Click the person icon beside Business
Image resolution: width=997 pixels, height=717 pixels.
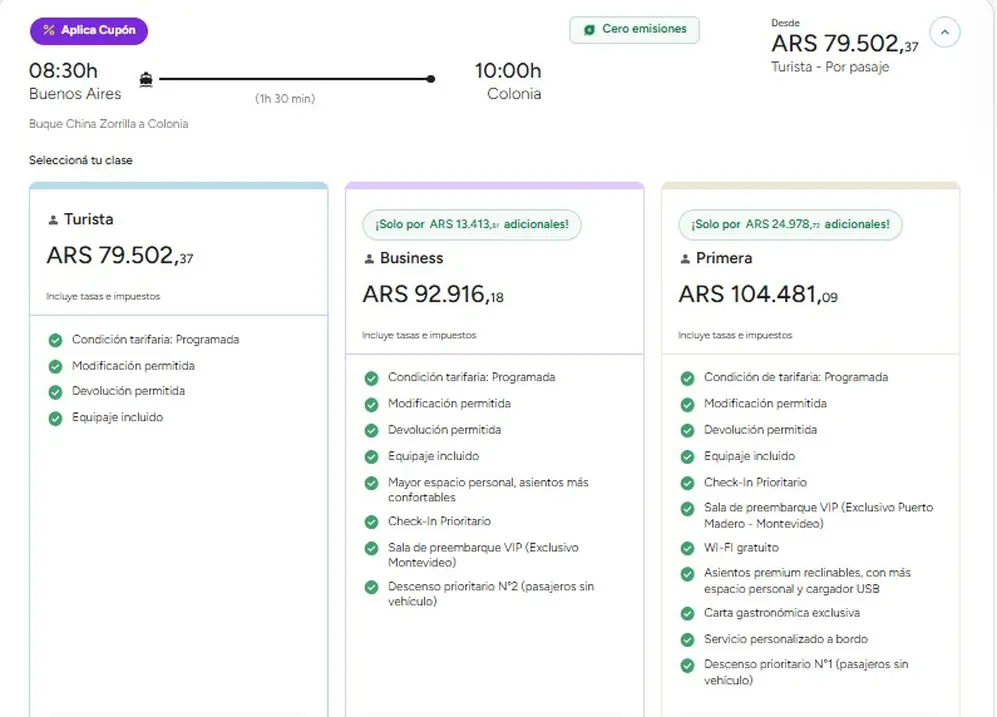click(369, 259)
